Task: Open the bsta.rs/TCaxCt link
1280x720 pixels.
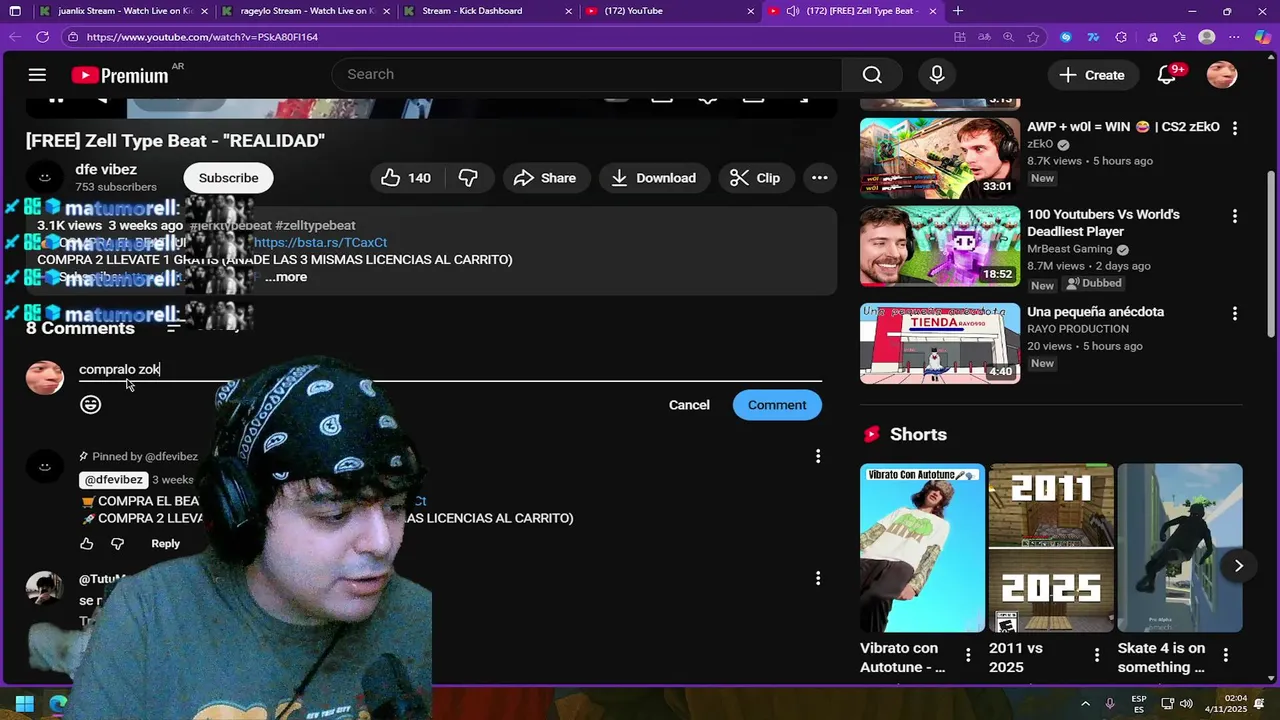Action: [x=320, y=242]
